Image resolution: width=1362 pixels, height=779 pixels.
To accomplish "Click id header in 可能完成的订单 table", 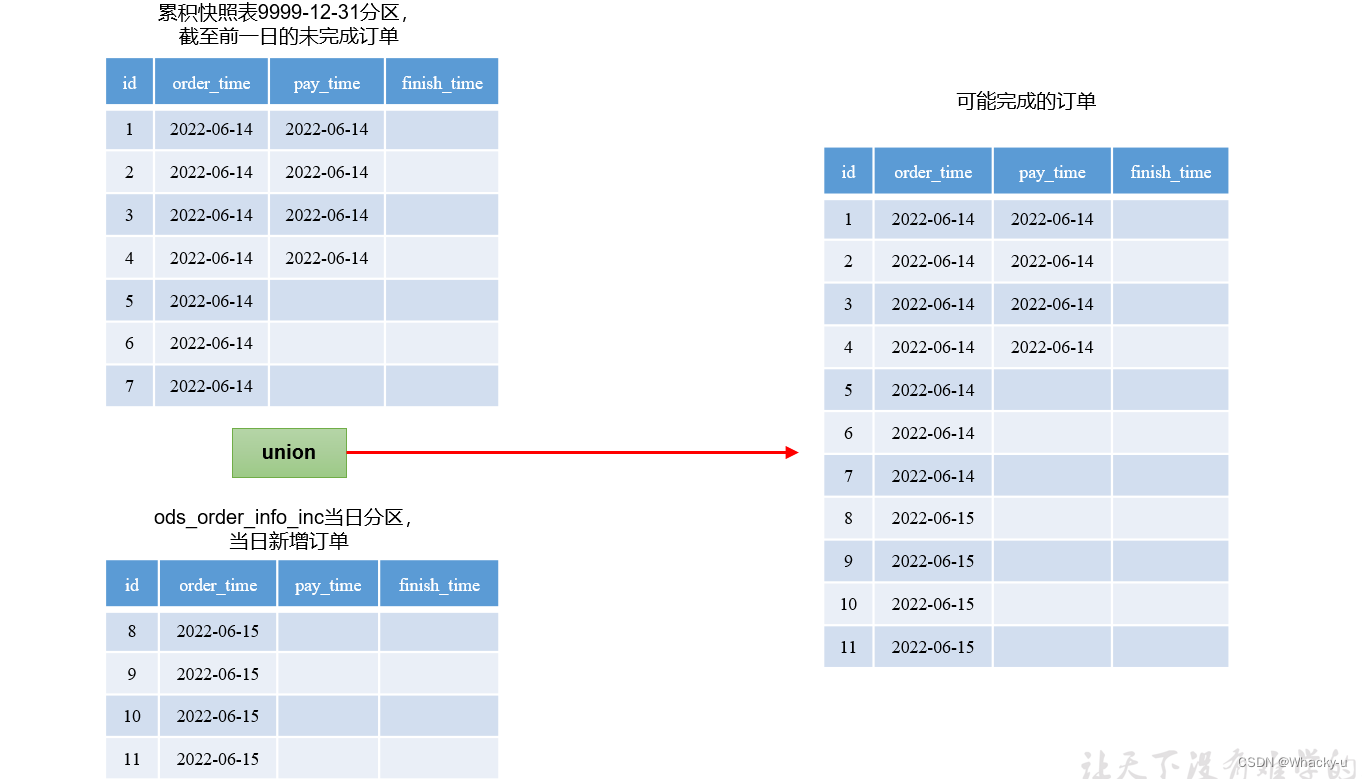I will [x=848, y=171].
